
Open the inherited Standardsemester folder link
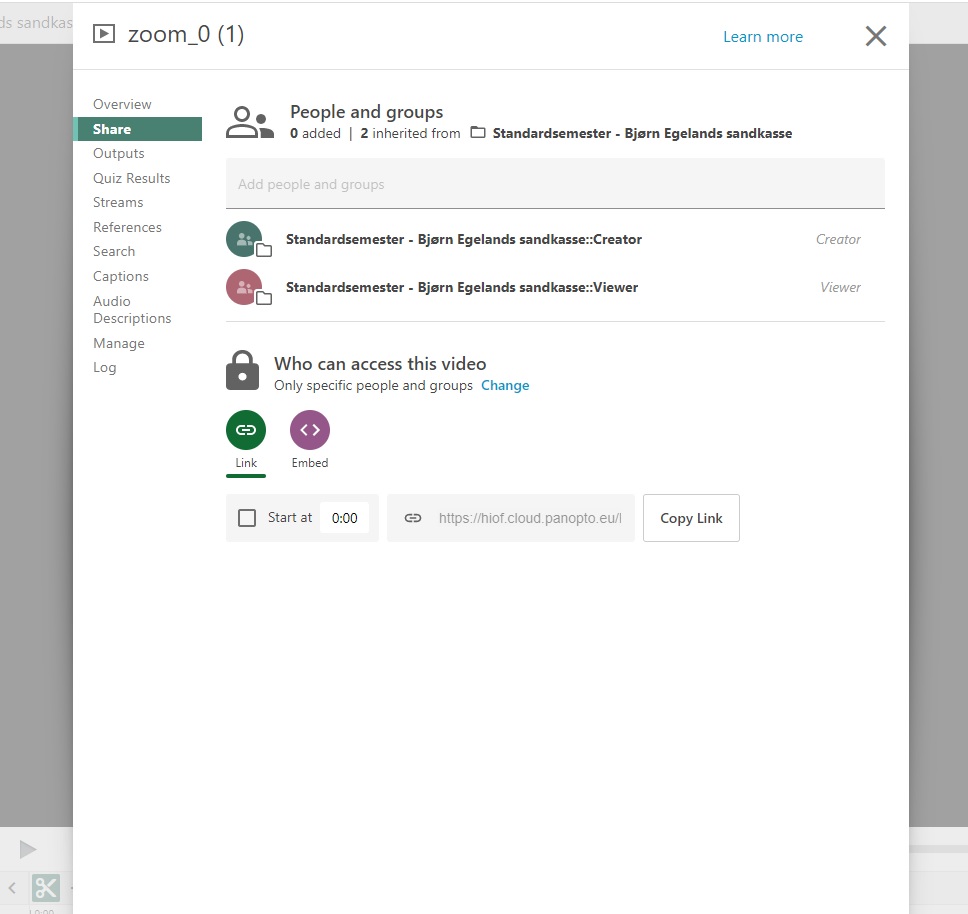(x=642, y=133)
